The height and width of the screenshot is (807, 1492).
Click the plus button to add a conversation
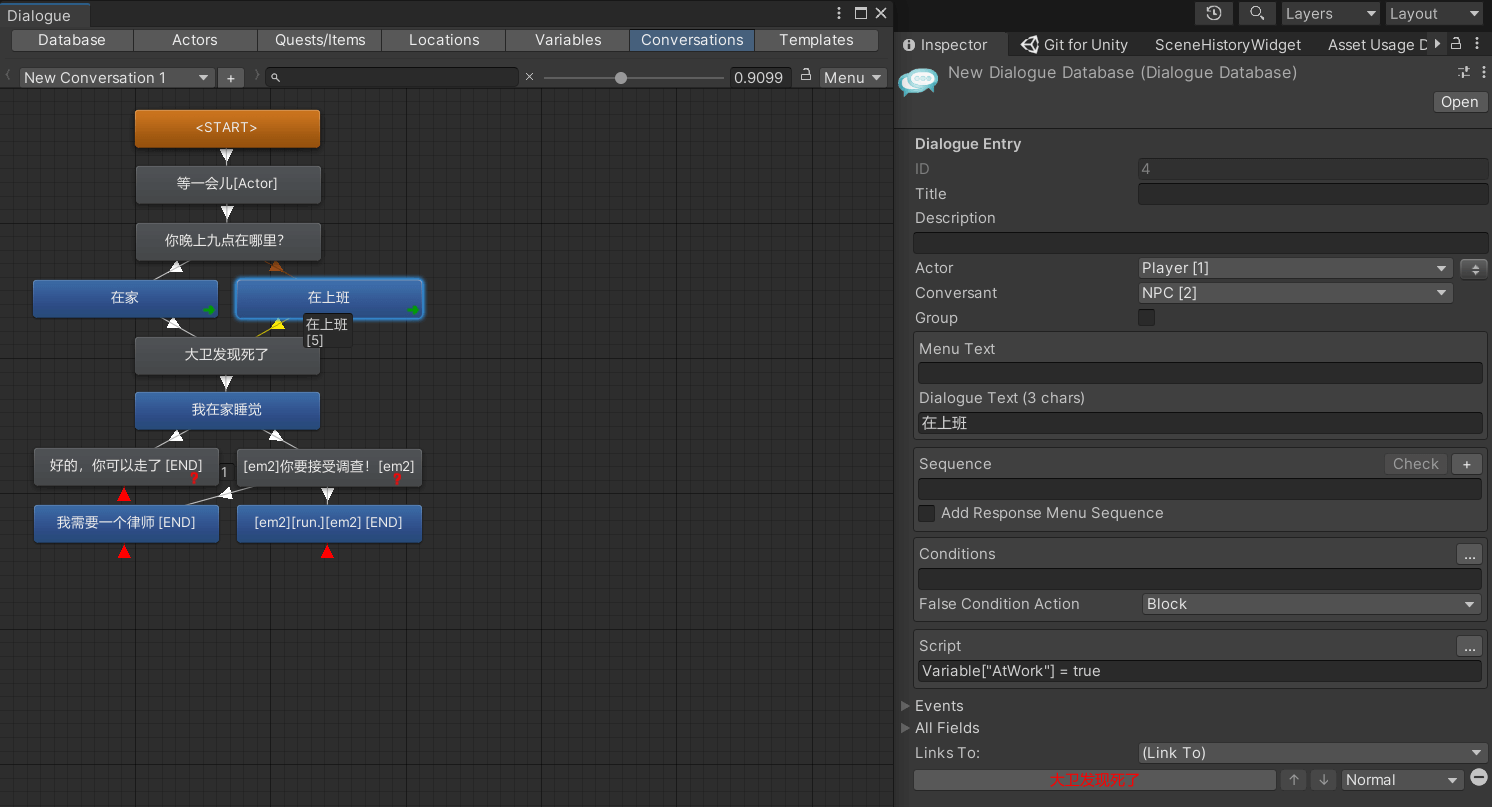230,77
